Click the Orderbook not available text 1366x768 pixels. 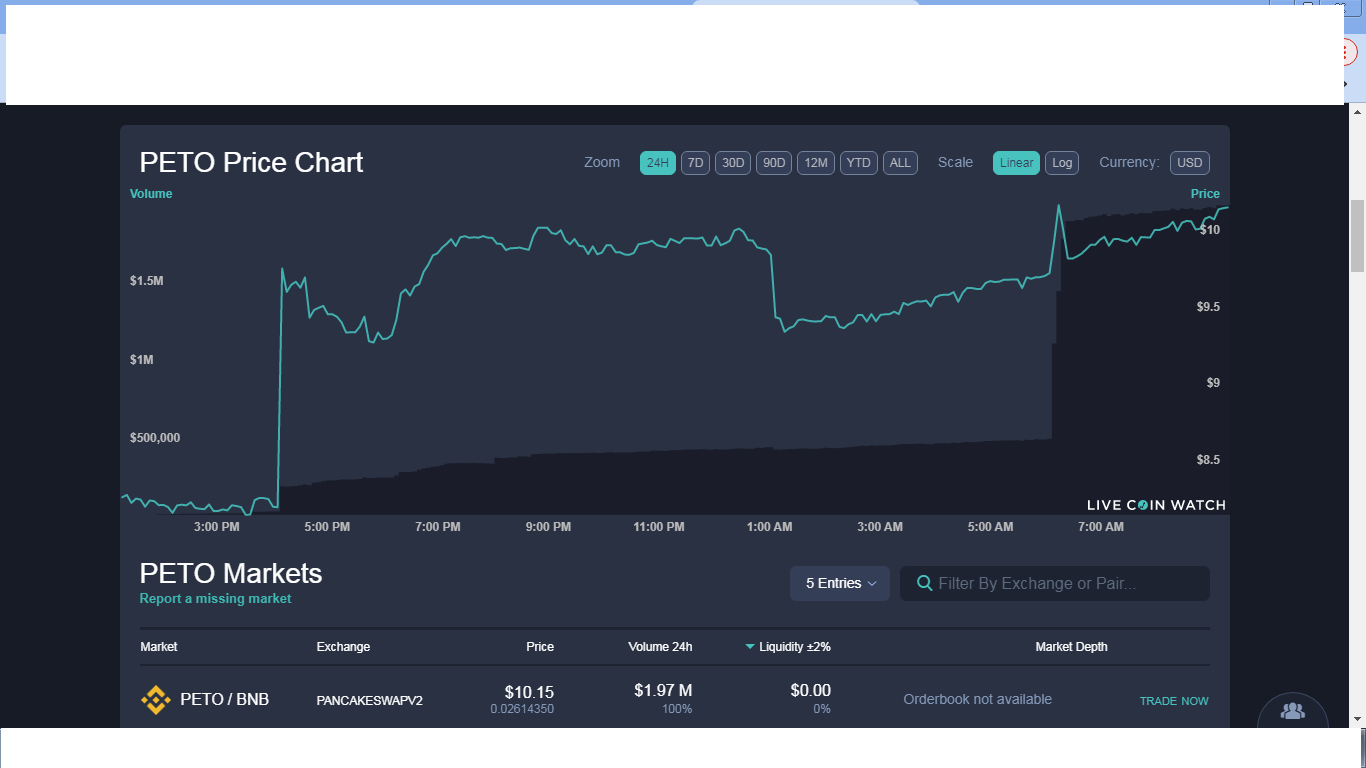click(978, 700)
